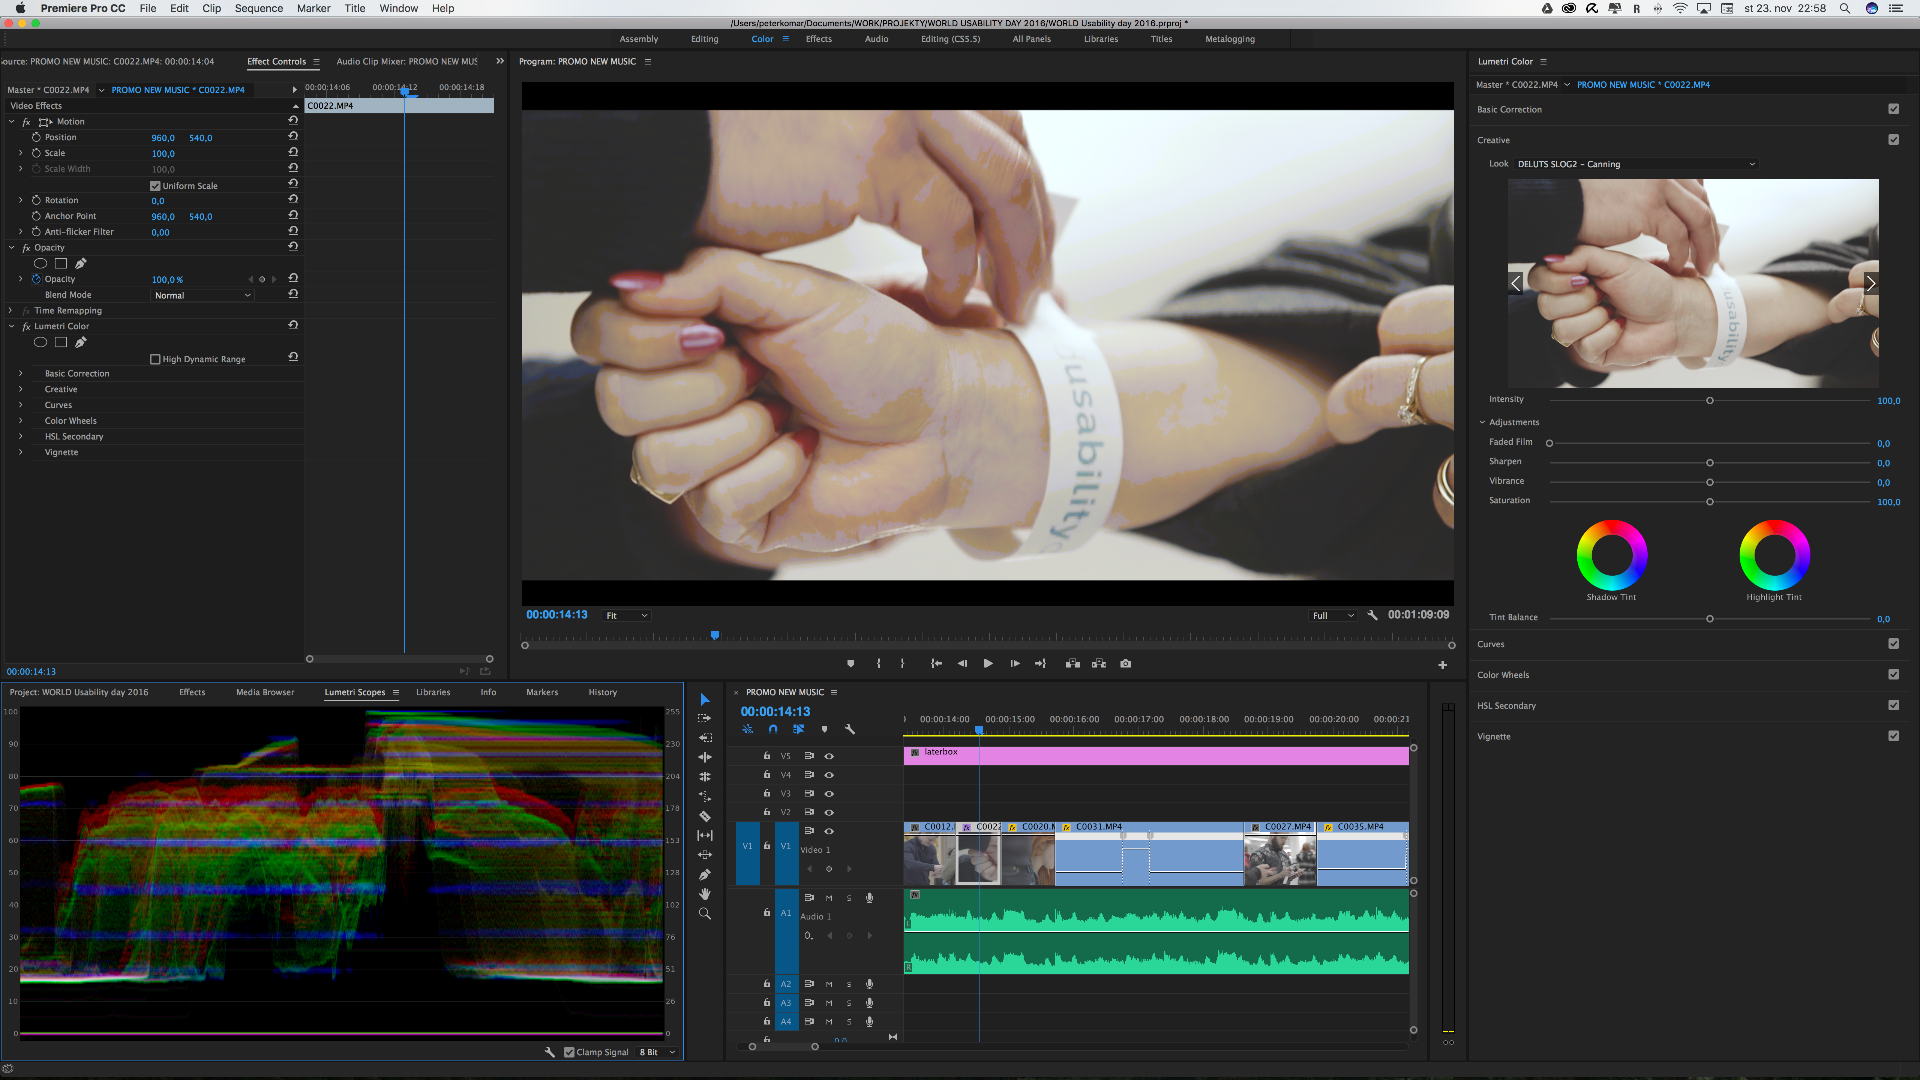Select the Selection tool arrow
This screenshot has height=1080, width=1920.
705,699
